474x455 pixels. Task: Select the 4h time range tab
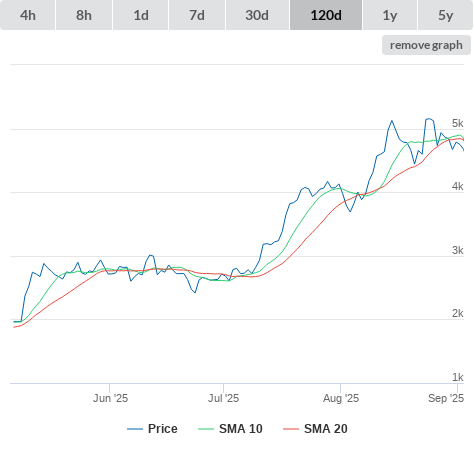click(x=28, y=15)
